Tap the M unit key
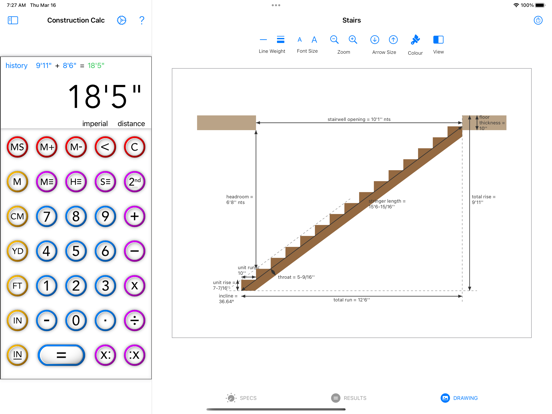 [17, 182]
